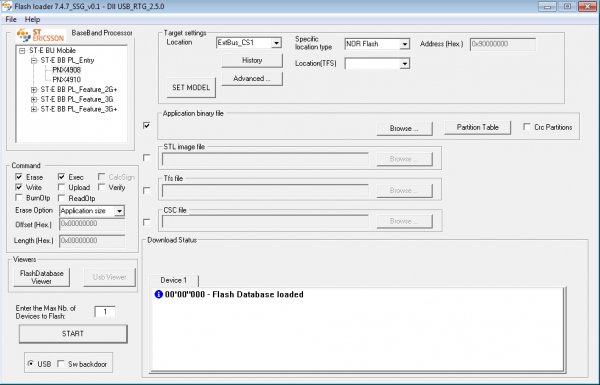Viewport: 600px width, 385px height.
Task: Select the ST-E BB PL_Feature_3G tree item
Action: (77, 100)
